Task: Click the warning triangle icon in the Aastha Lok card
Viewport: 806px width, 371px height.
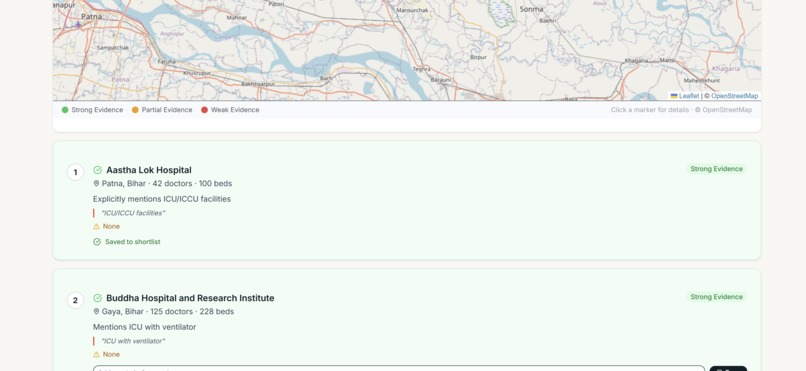Action: click(x=96, y=227)
